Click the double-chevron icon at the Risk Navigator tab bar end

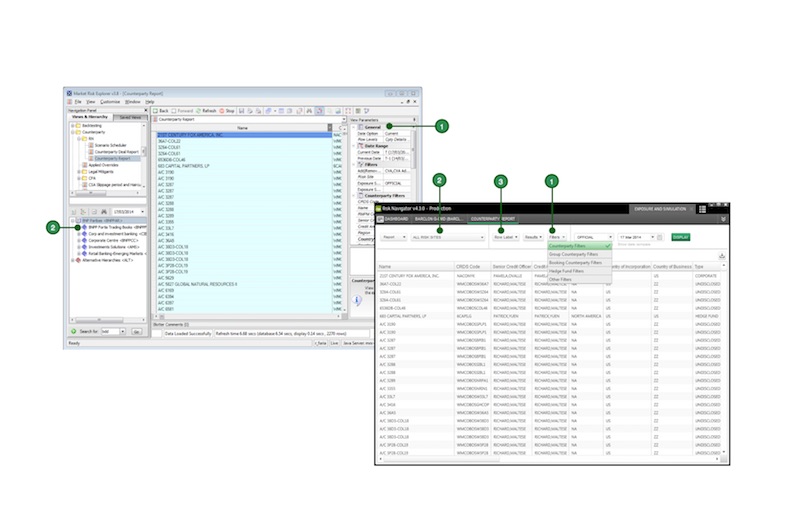click(x=723, y=219)
